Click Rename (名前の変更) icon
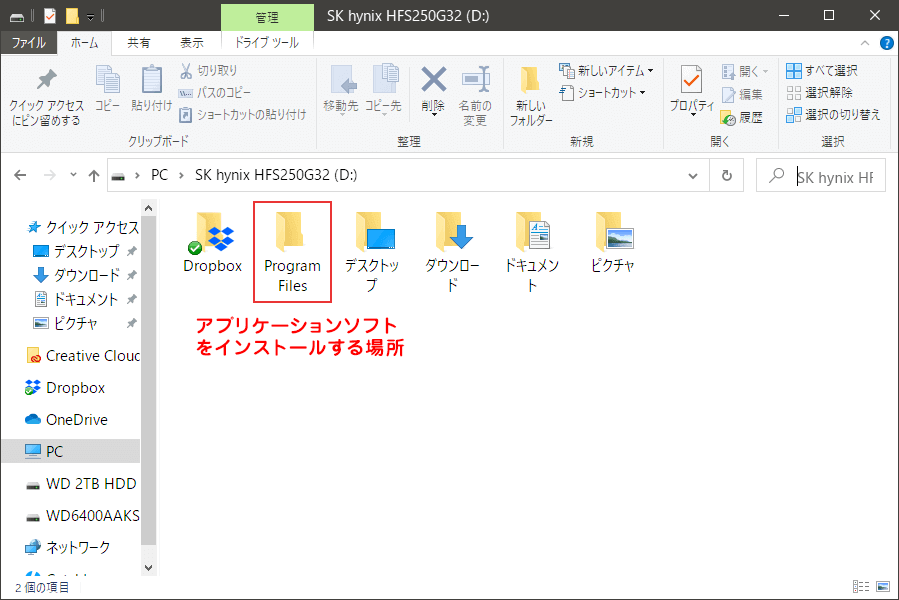 (x=475, y=96)
